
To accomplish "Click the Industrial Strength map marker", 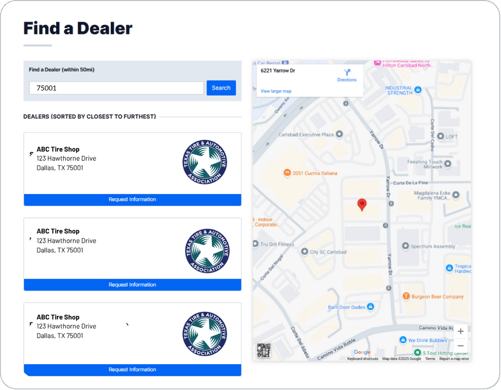I will [x=418, y=89].
